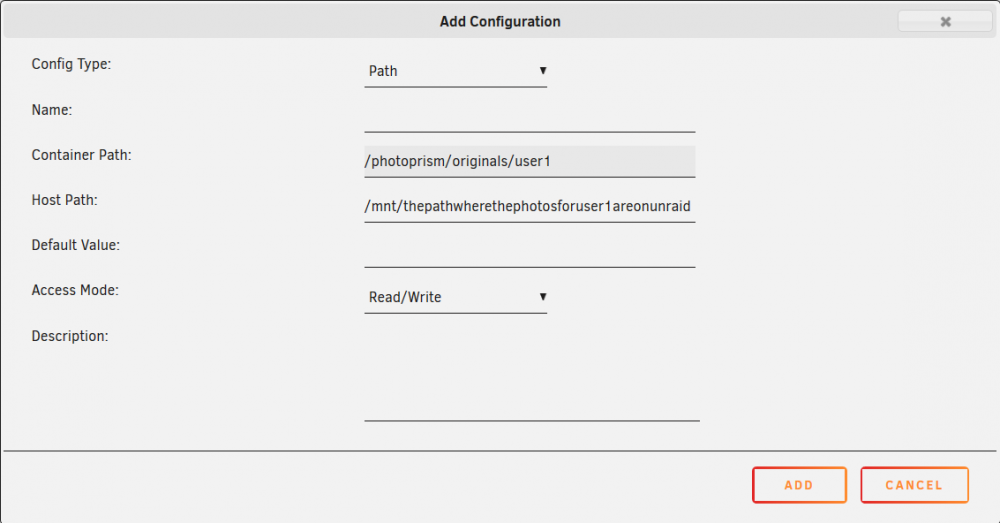Screen dimensions: 1000x523
Task: Click the Name label
Action: tap(52, 110)
